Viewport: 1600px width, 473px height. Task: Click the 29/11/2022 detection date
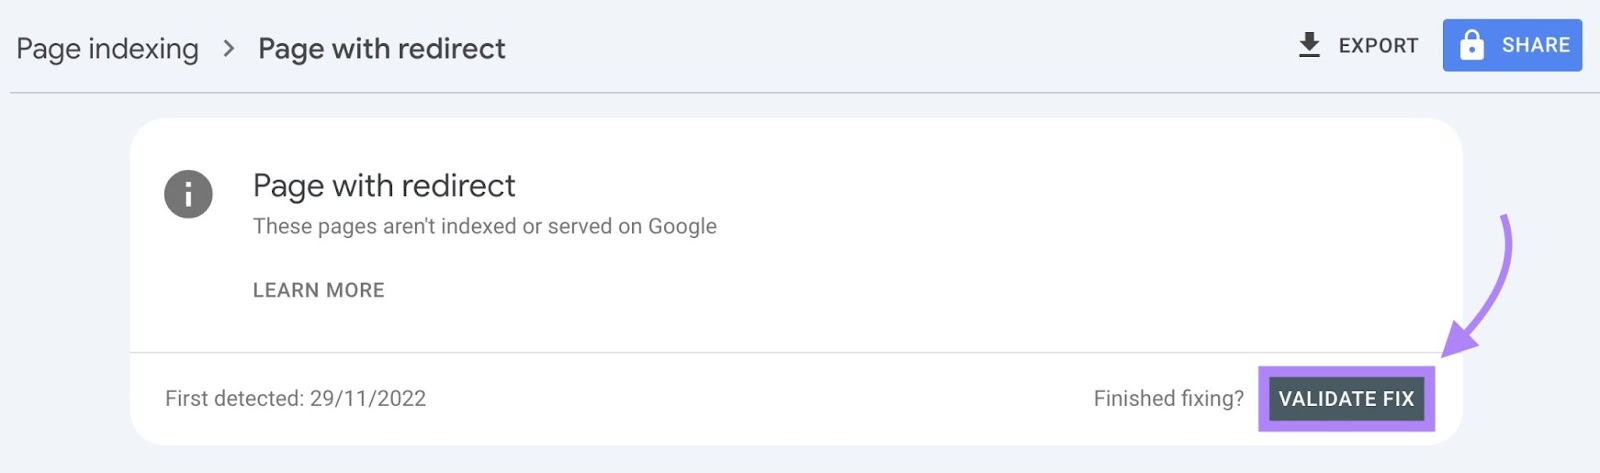(x=368, y=398)
